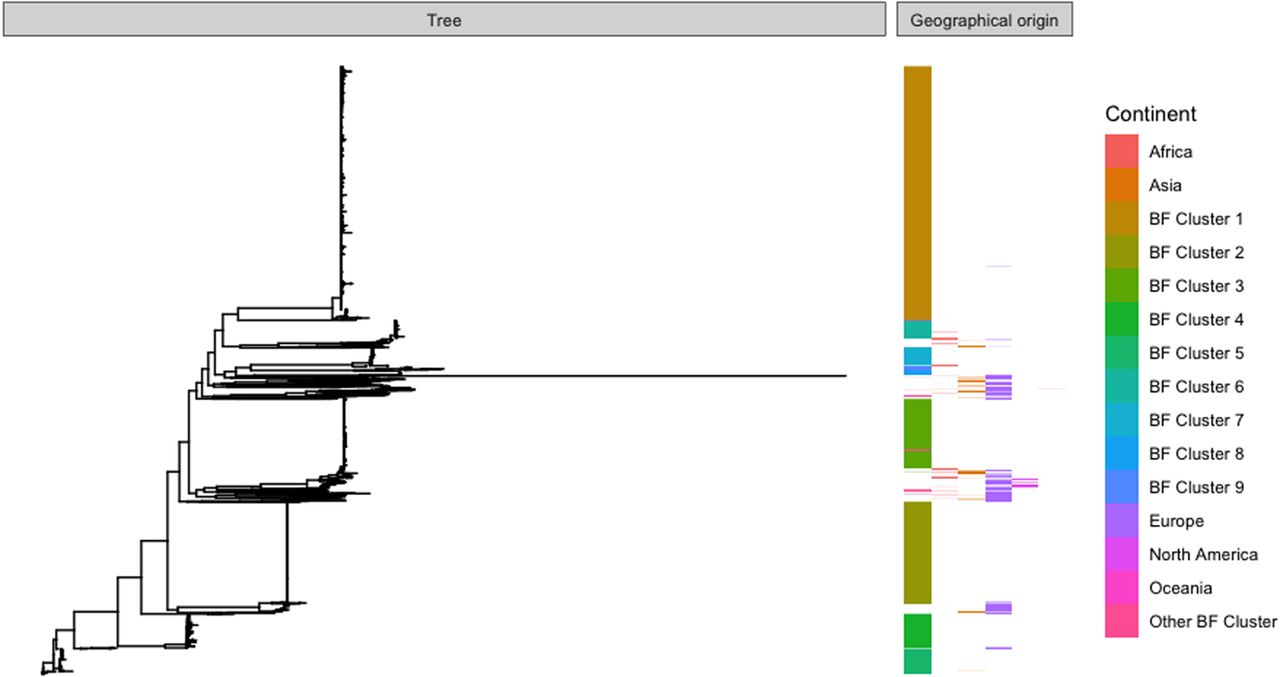Select the Tree panel header
The height and width of the screenshot is (677, 1280).
(444, 19)
